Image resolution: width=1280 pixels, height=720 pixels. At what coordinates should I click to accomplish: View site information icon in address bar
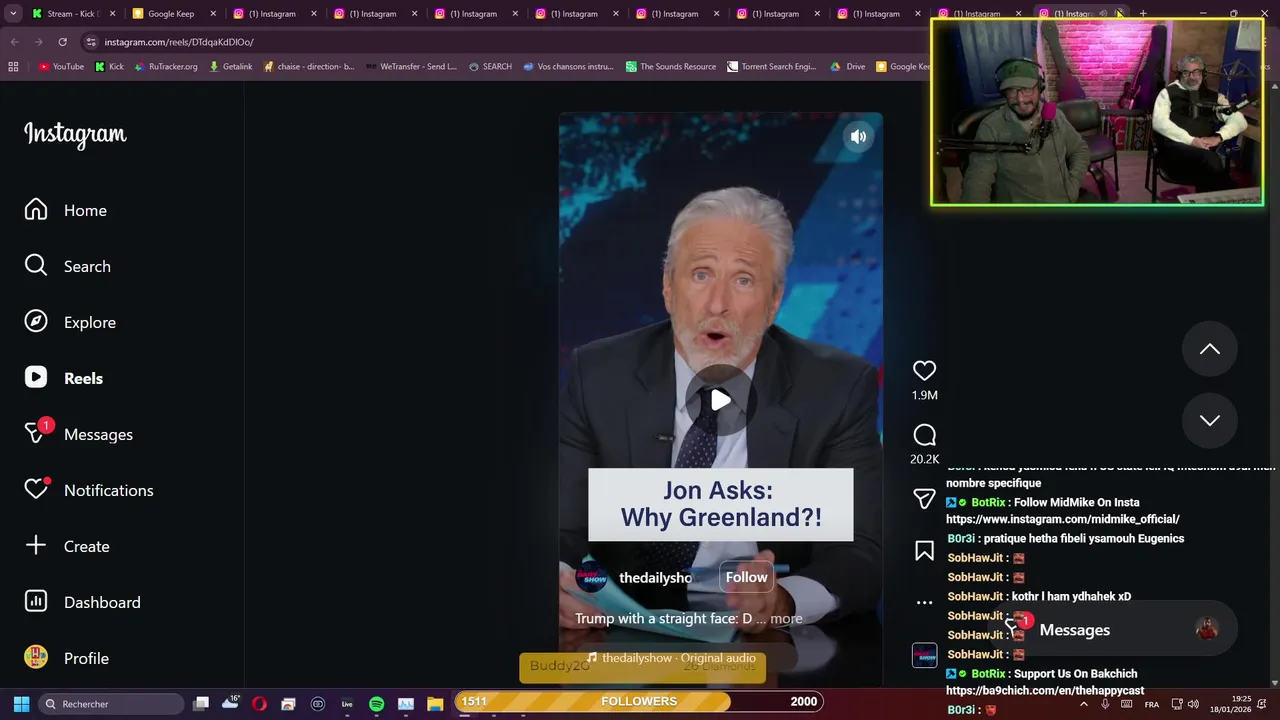(91, 42)
